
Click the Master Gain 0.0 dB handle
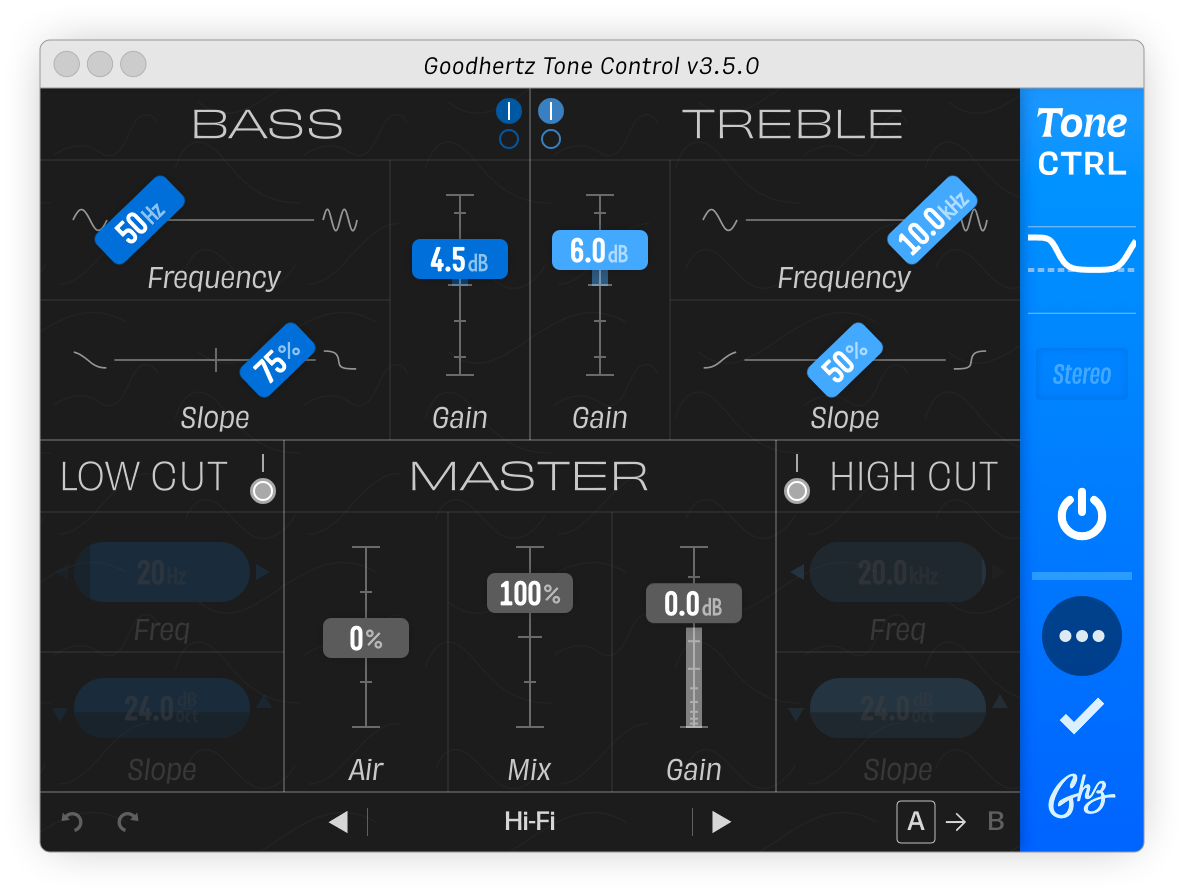[x=693, y=603]
